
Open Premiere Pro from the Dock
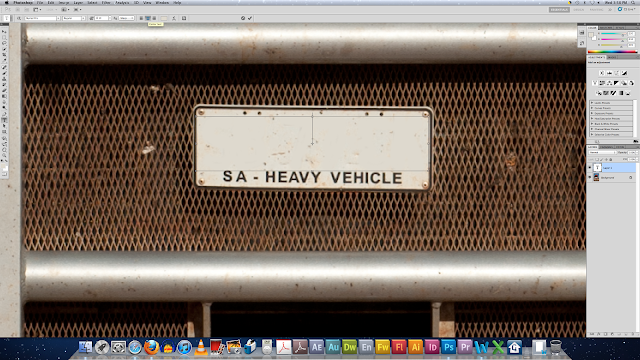point(465,347)
